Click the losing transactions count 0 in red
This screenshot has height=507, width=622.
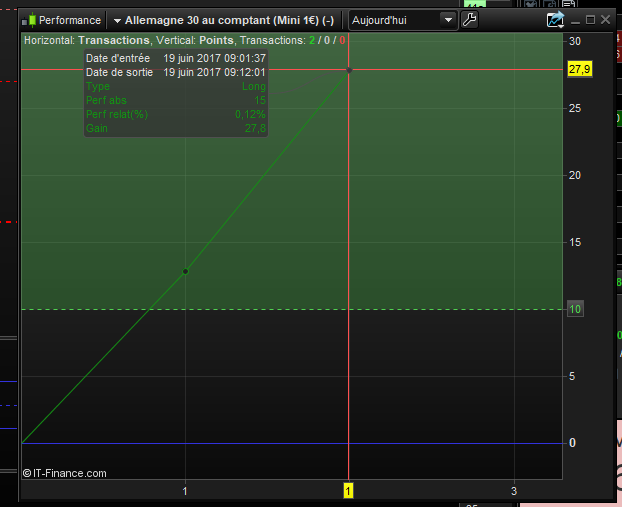pyautogui.click(x=342, y=40)
